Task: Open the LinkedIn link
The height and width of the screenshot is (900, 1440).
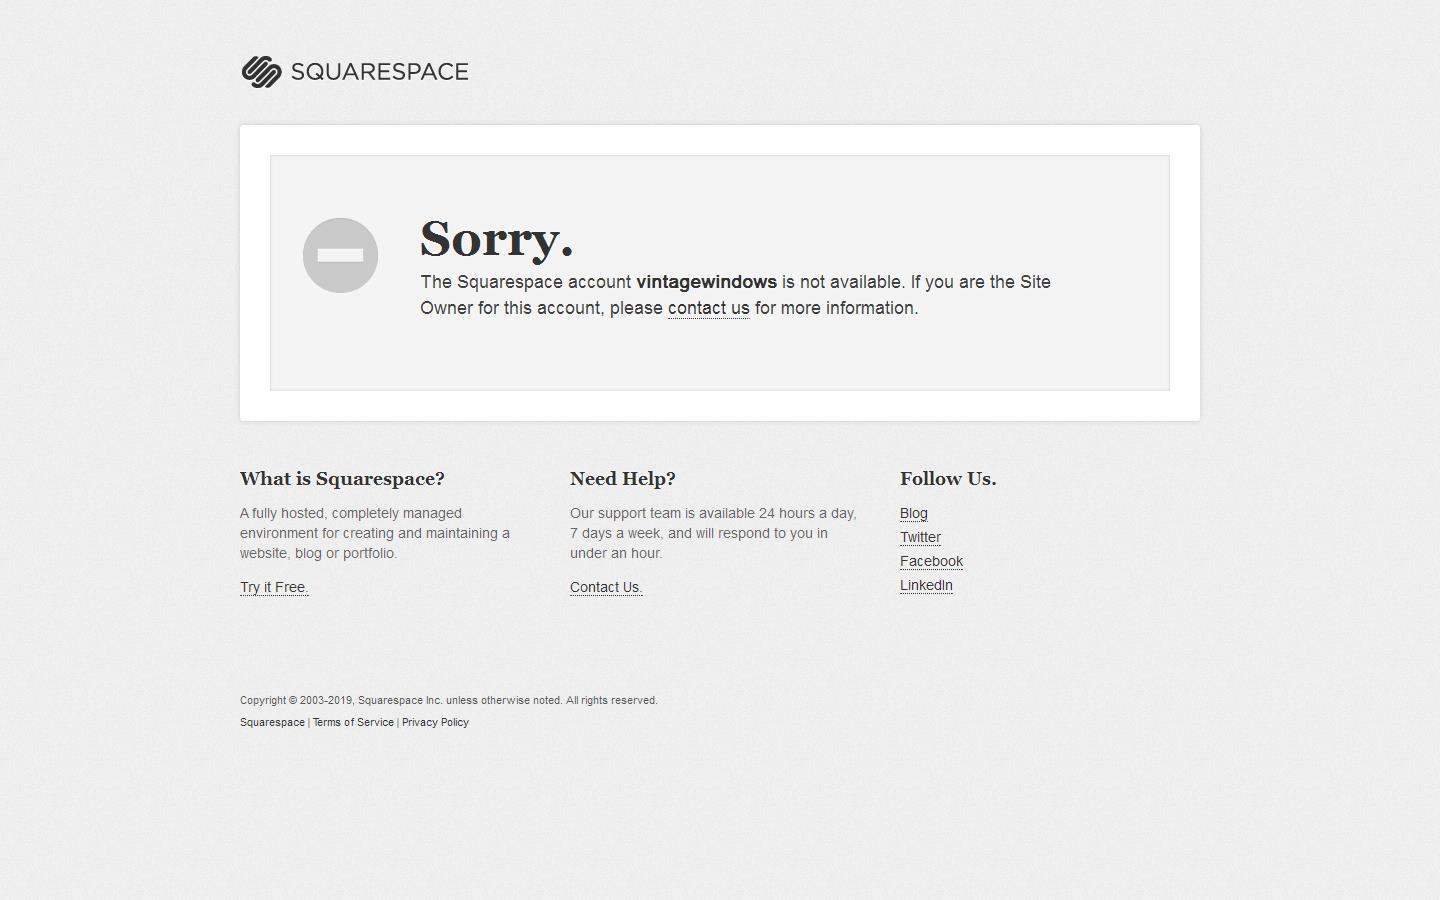Action: (926, 585)
